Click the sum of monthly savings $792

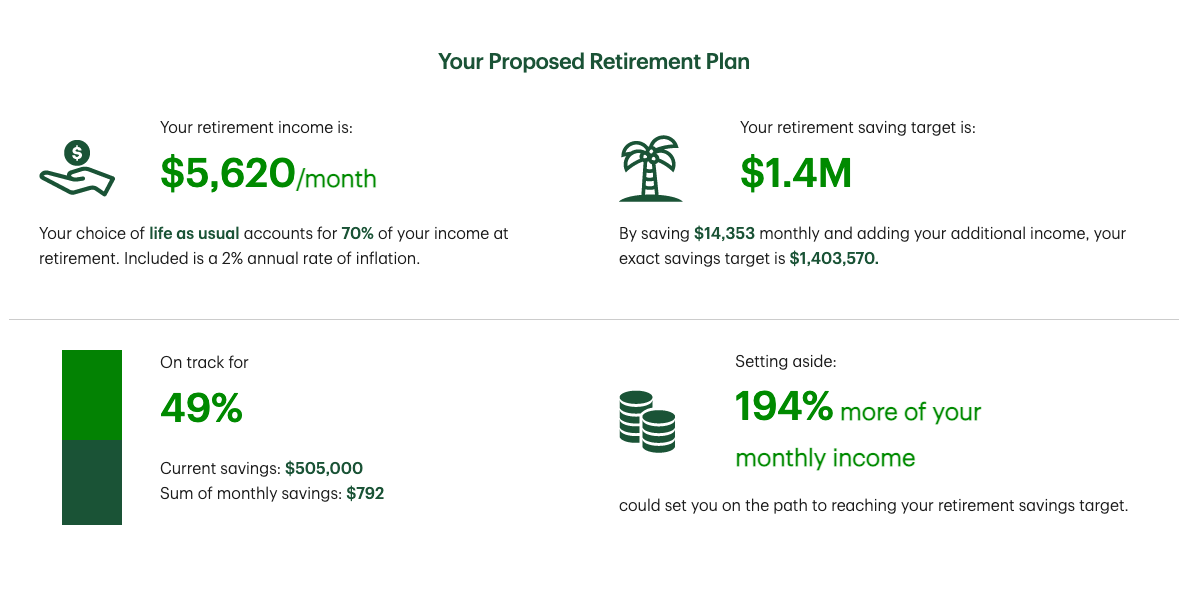365,493
